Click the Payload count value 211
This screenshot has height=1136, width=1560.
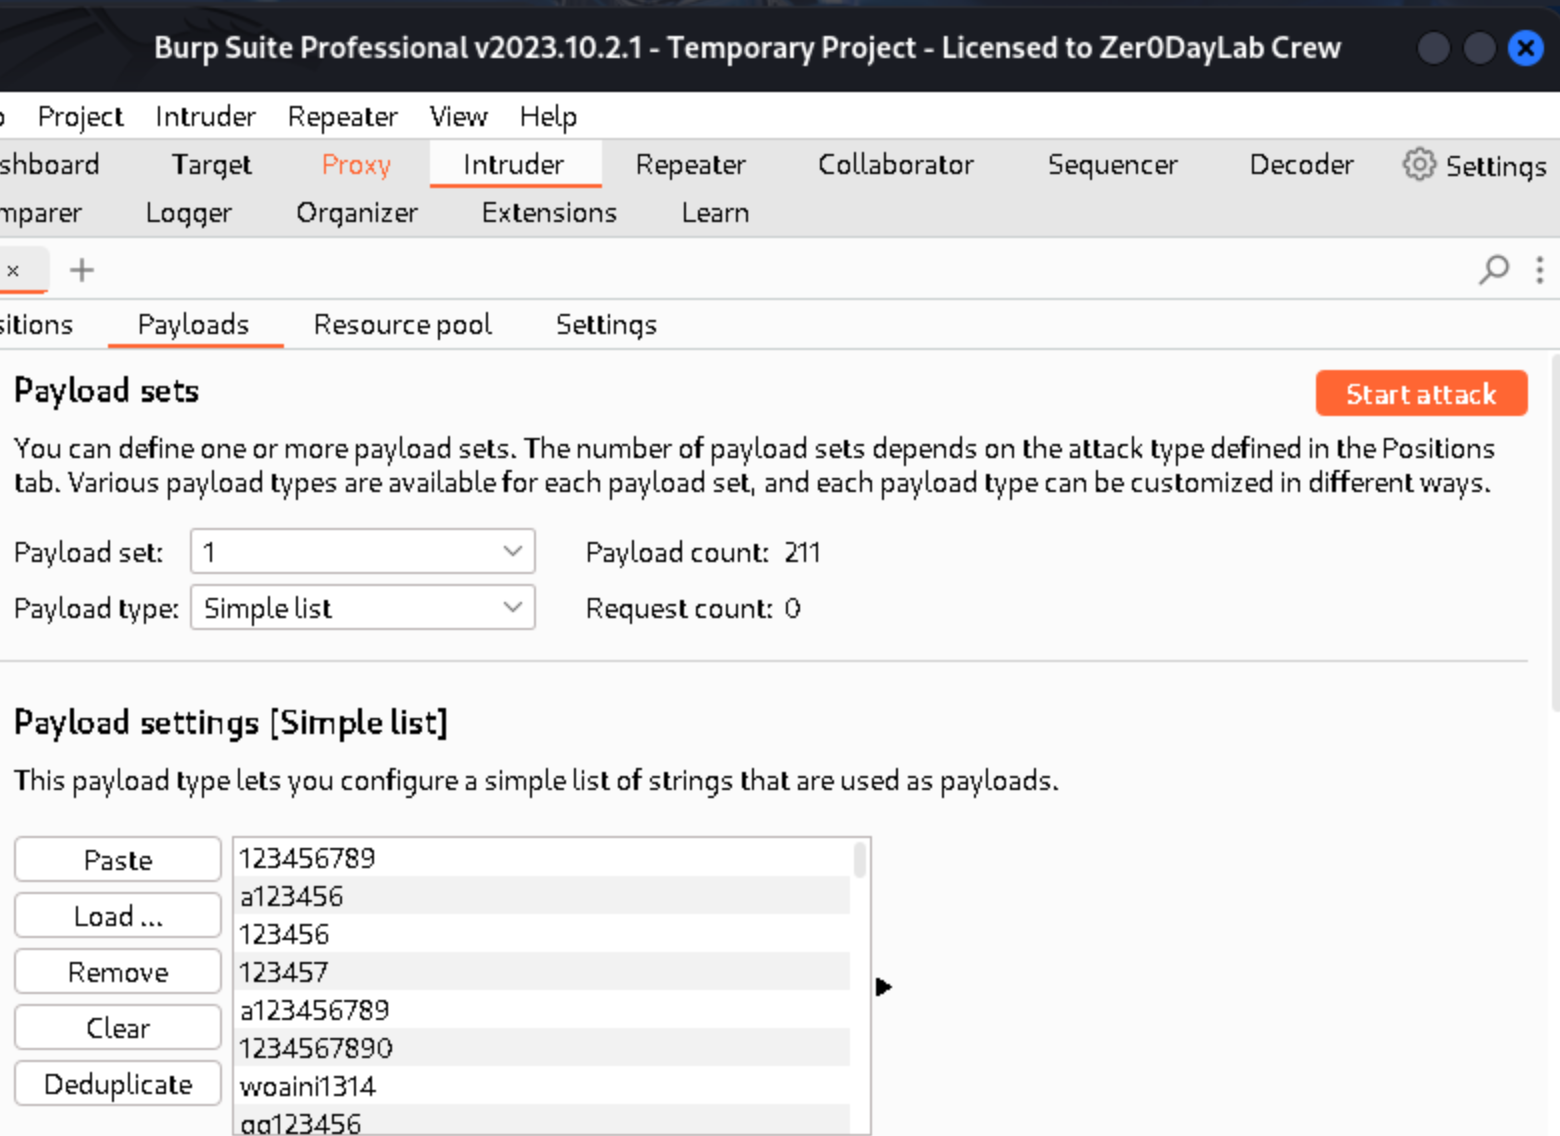[x=802, y=552]
